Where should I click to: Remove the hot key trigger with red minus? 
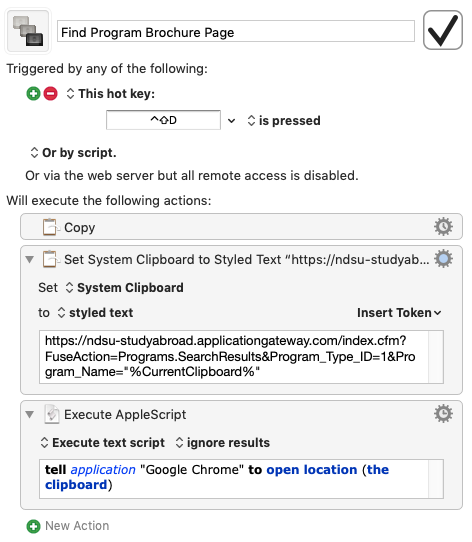click(x=50, y=94)
